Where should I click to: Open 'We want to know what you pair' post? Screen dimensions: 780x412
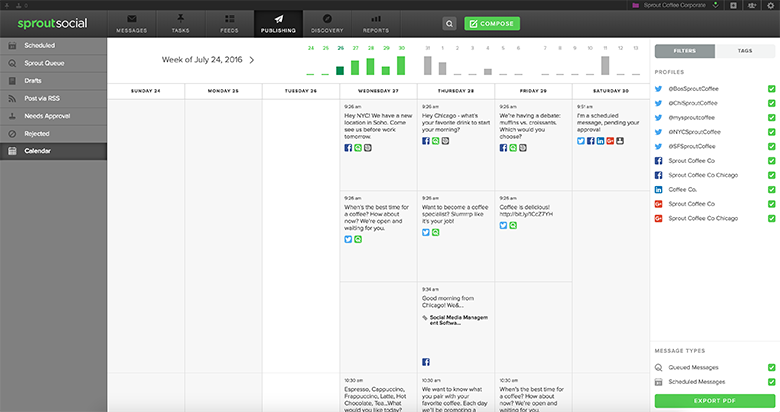[x=455, y=394]
